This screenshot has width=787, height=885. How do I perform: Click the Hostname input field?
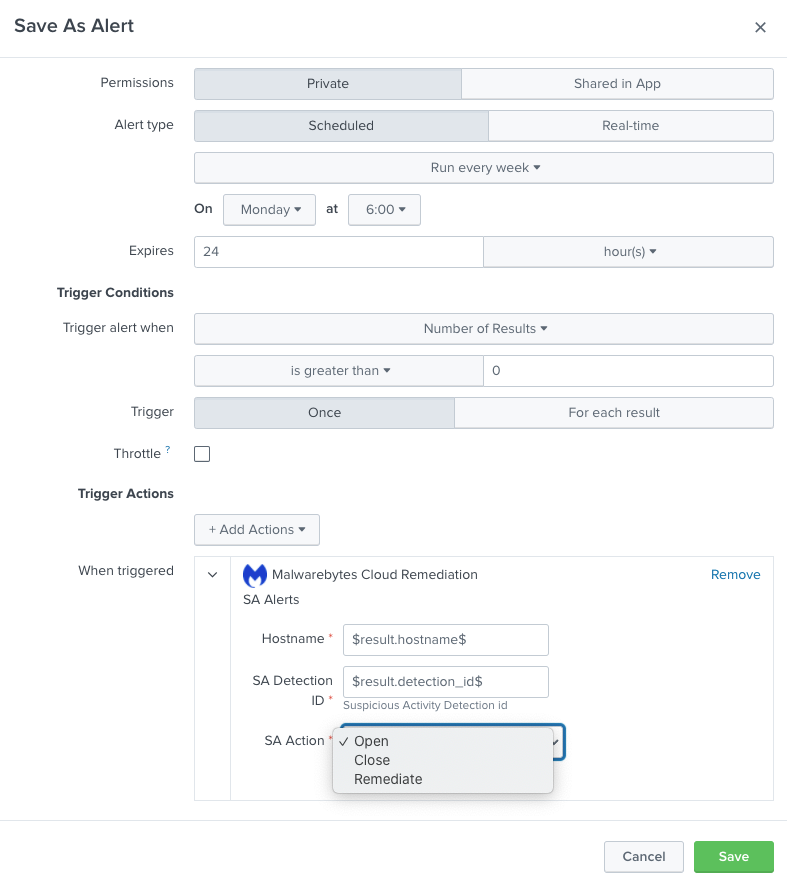(445, 639)
